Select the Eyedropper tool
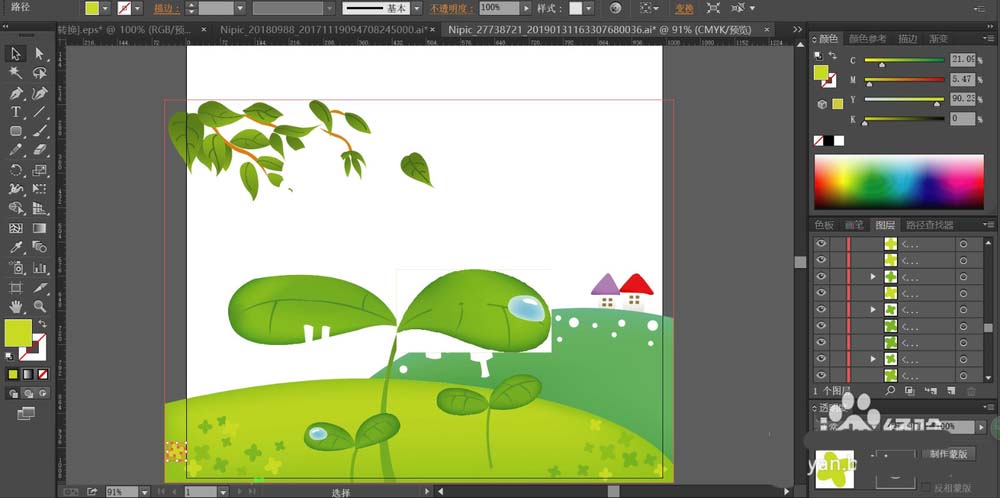This screenshot has height=498, width=1000. pos(16,247)
